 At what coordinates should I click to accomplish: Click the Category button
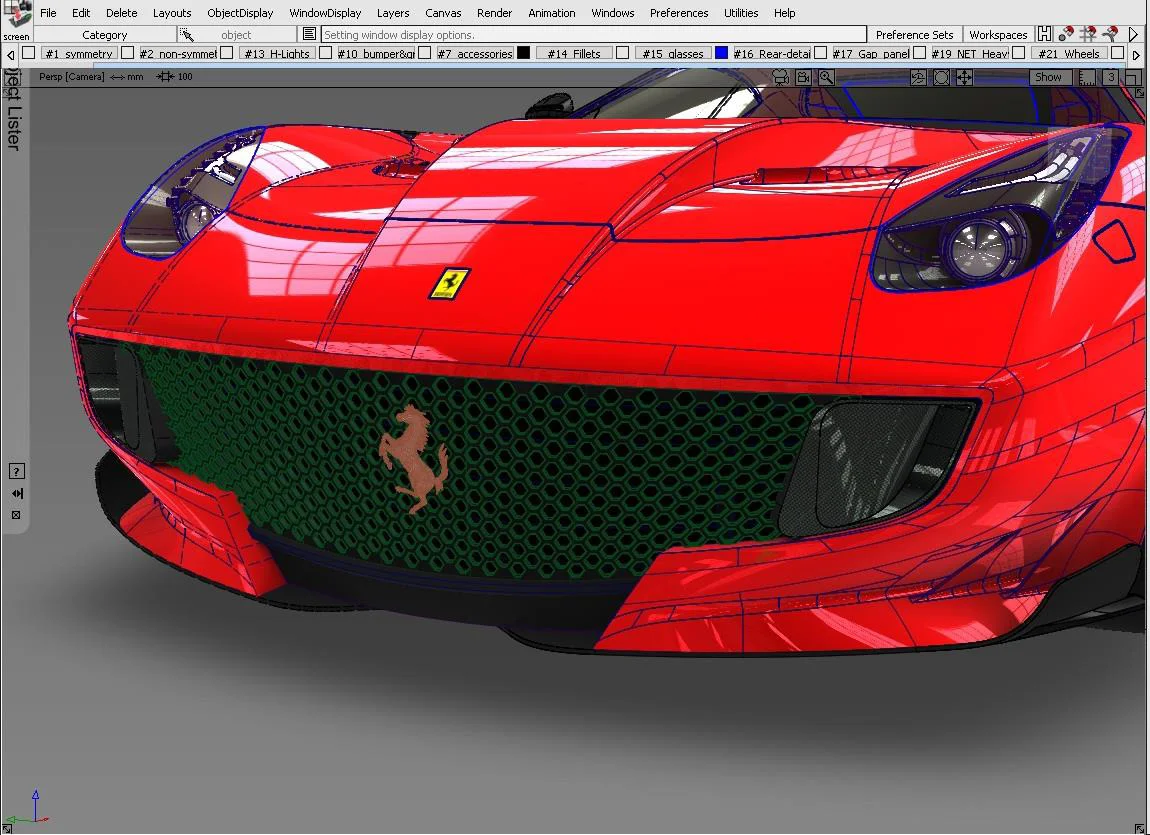[105, 34]
